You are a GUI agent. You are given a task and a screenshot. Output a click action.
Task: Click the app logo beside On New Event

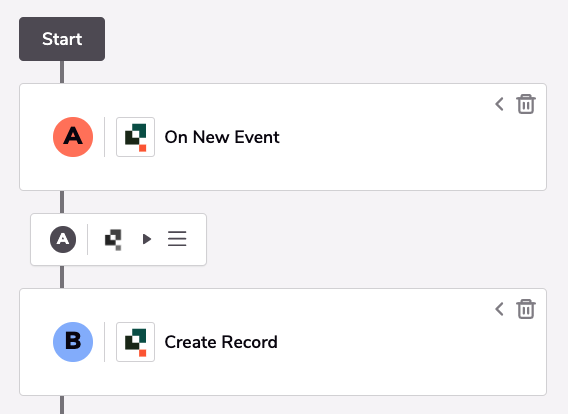click(135, 137)
